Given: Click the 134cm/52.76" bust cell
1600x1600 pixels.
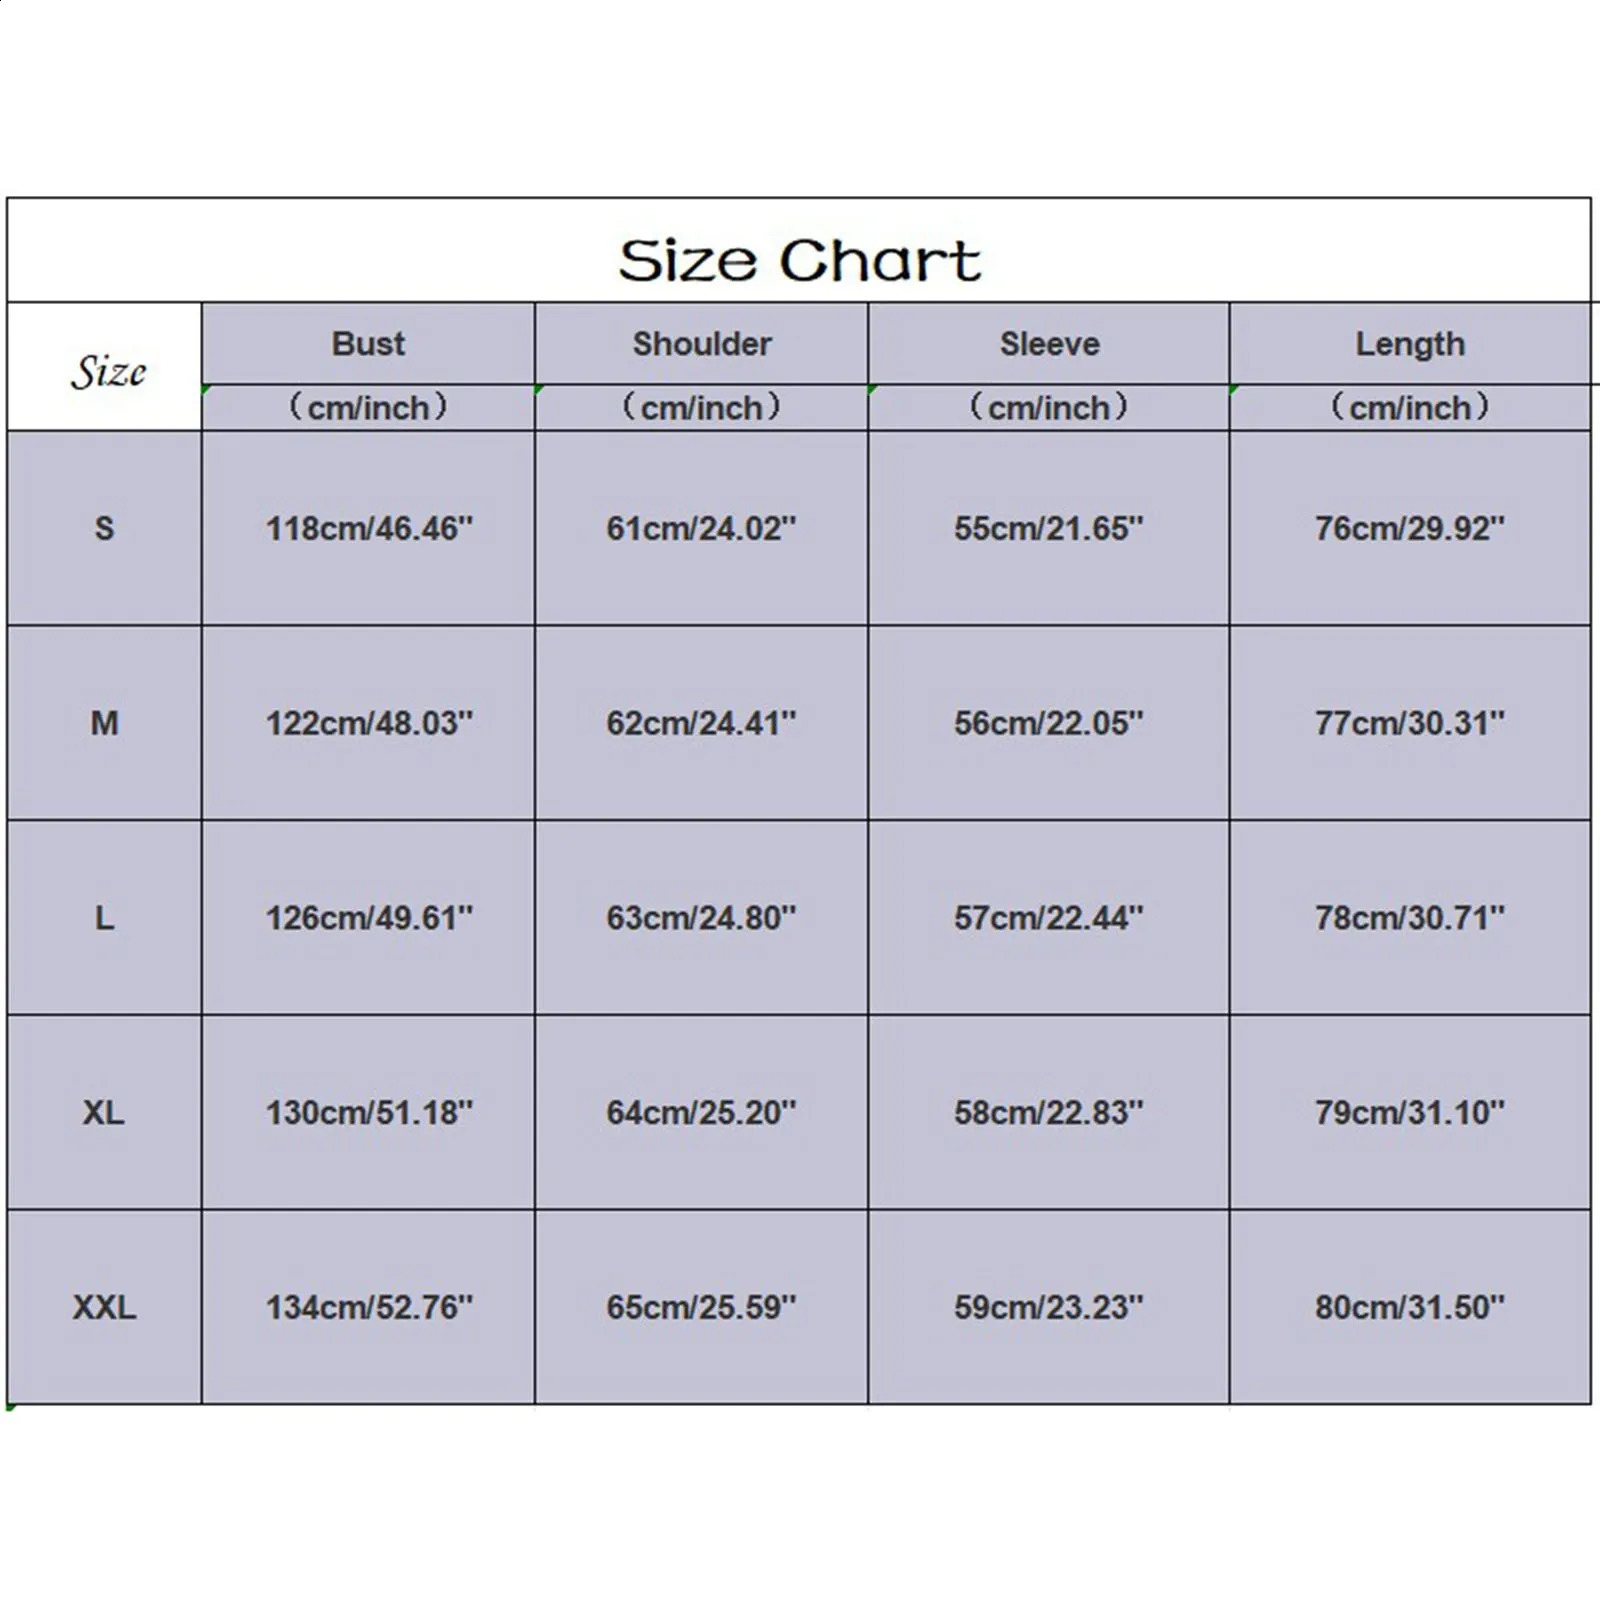Looking at the screenshot, I should coord(368,1307).
